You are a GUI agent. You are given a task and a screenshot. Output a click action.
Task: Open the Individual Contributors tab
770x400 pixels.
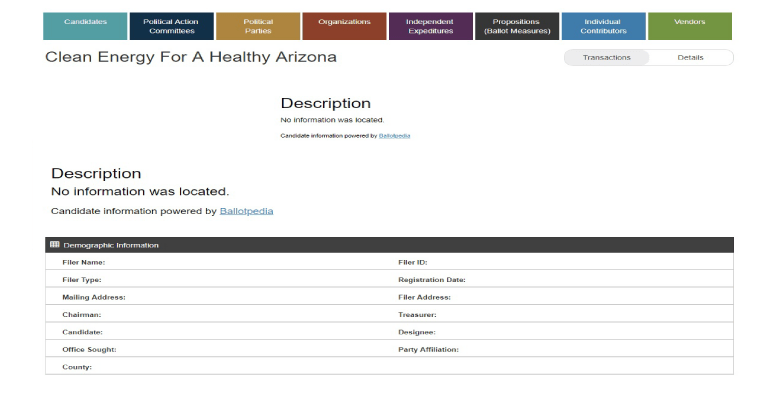pyautogui.click(x=602, y=26)
